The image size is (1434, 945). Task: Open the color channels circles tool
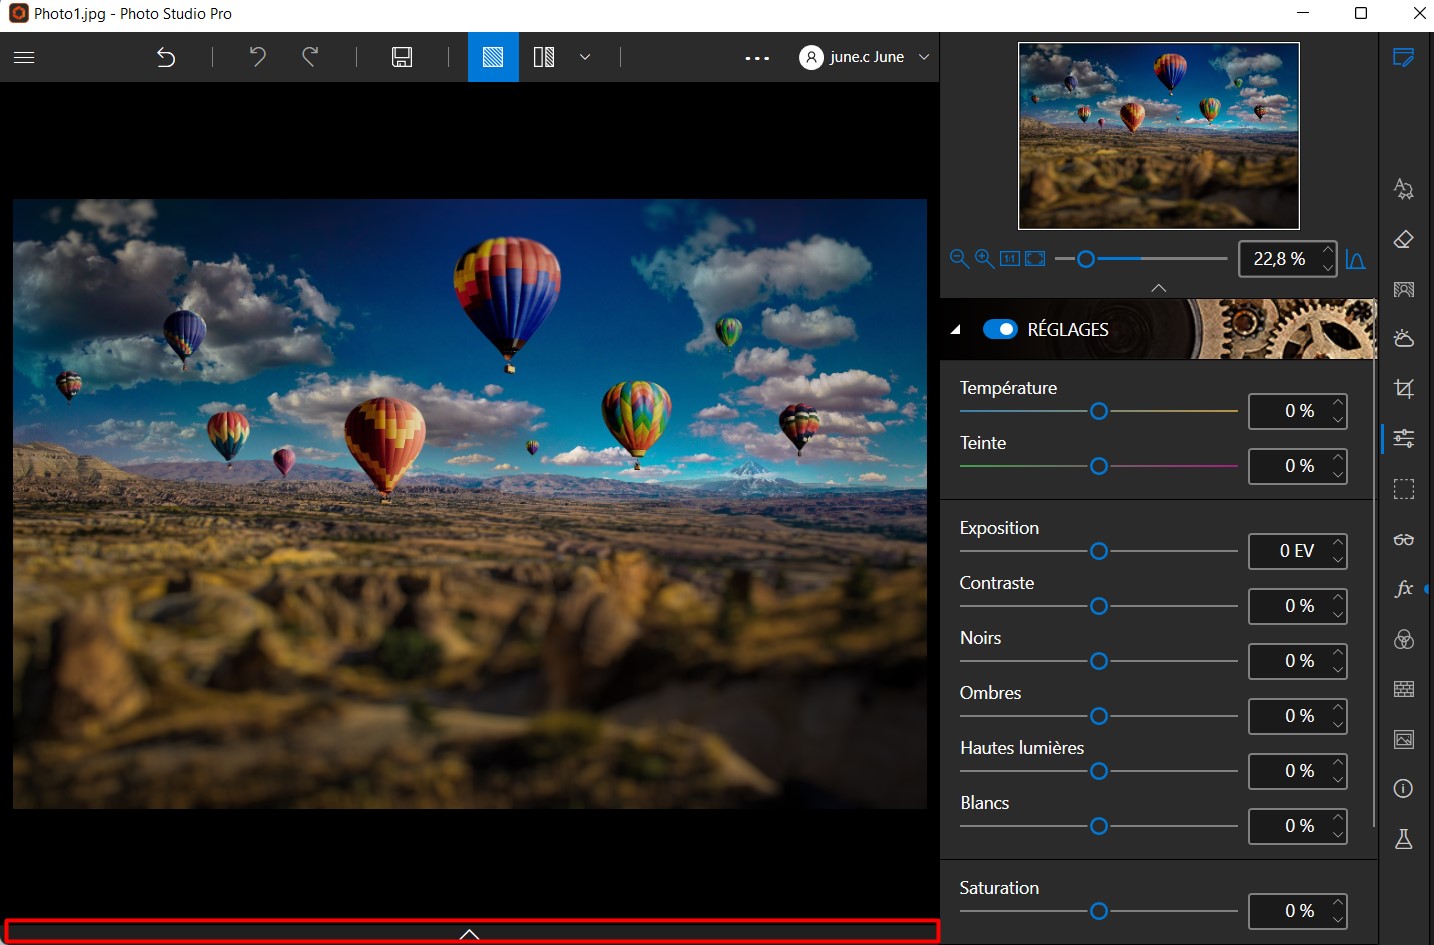coord(1404,639)
